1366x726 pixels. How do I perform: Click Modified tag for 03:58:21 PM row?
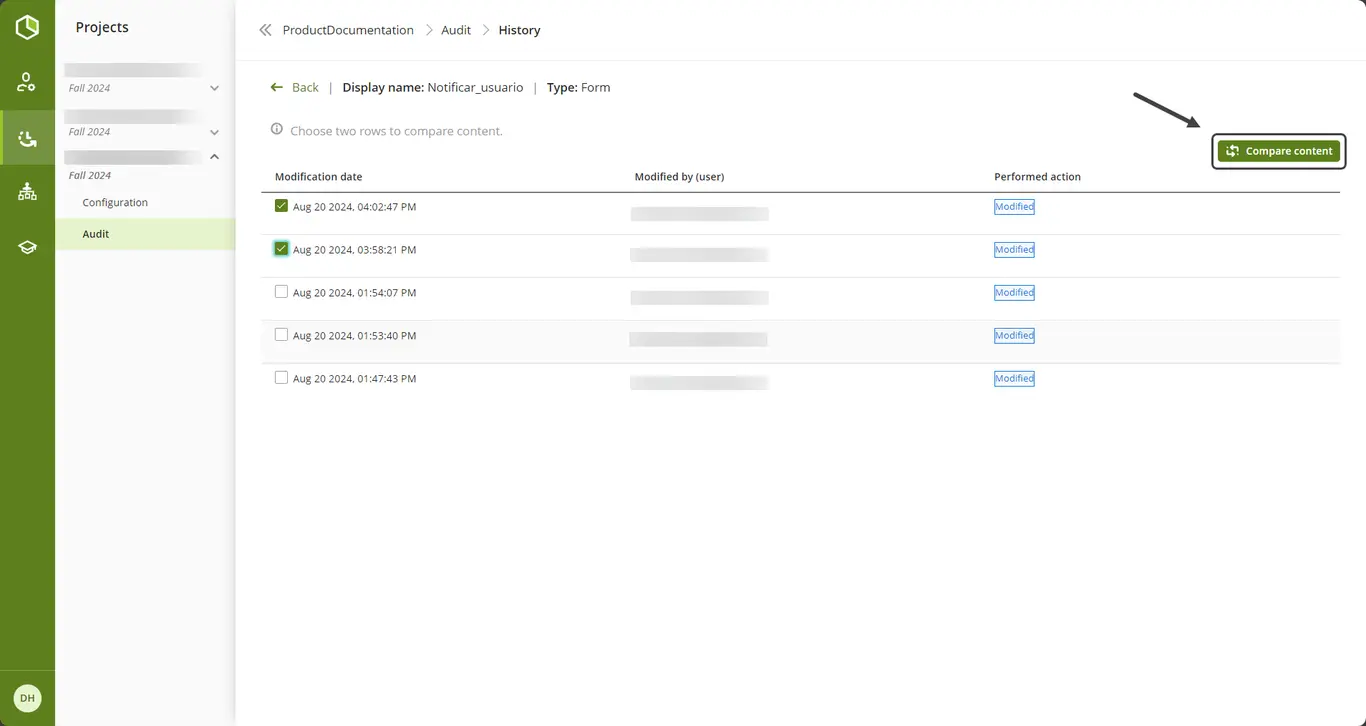coord(1014,250)
